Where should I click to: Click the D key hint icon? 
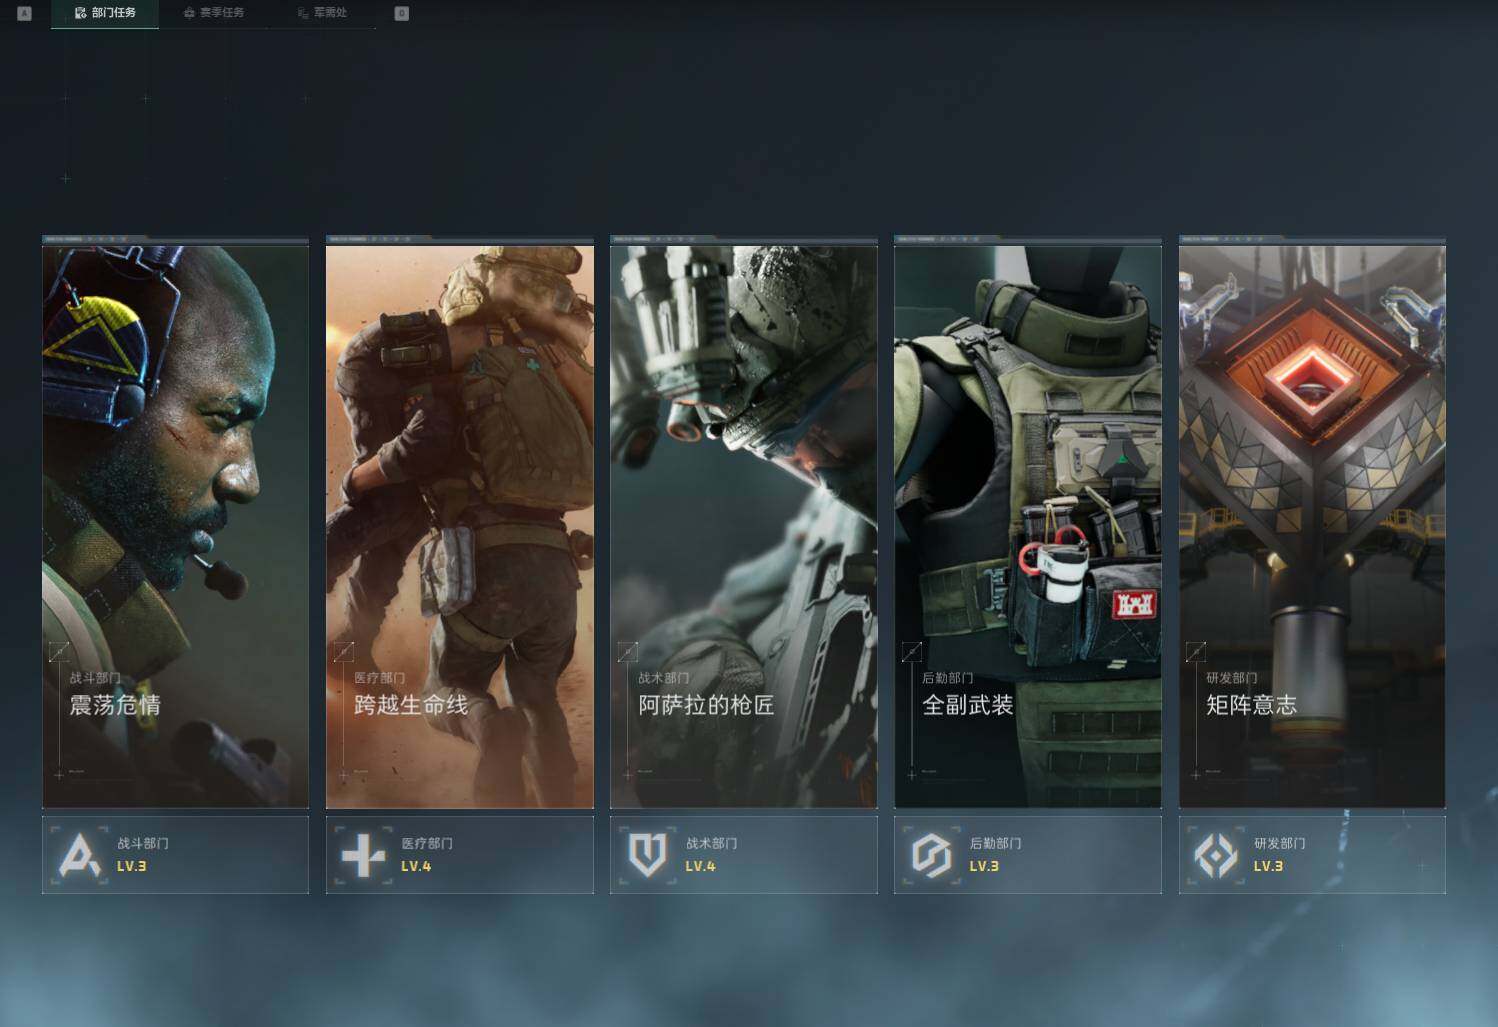pos(402,13)
